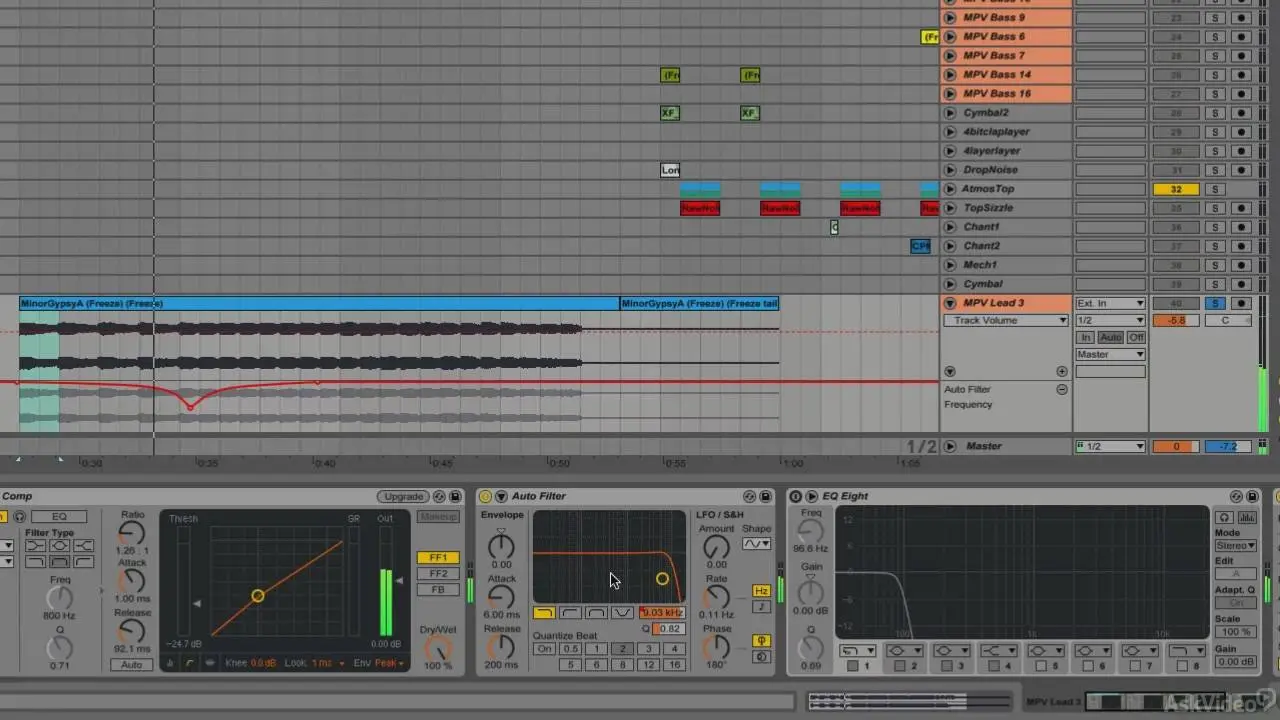Save the Auto Filter preset with disk icon

(x=766, y=496)
